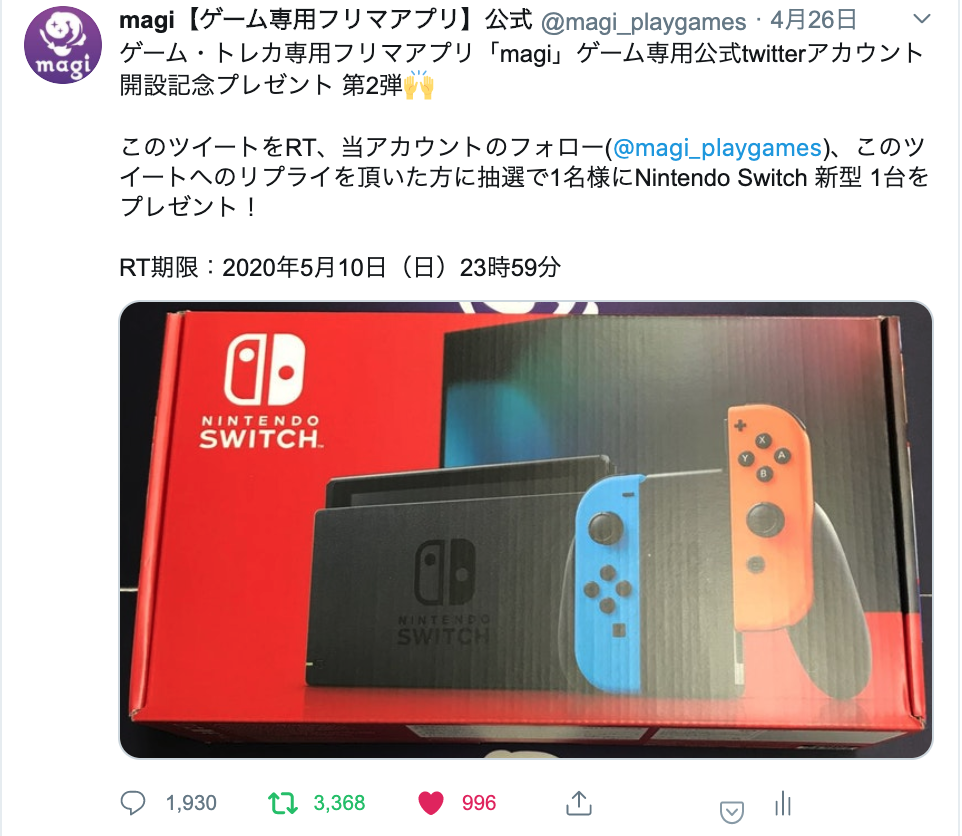Follow the @magi_playgames mention in tweet body

coord(717,148)
